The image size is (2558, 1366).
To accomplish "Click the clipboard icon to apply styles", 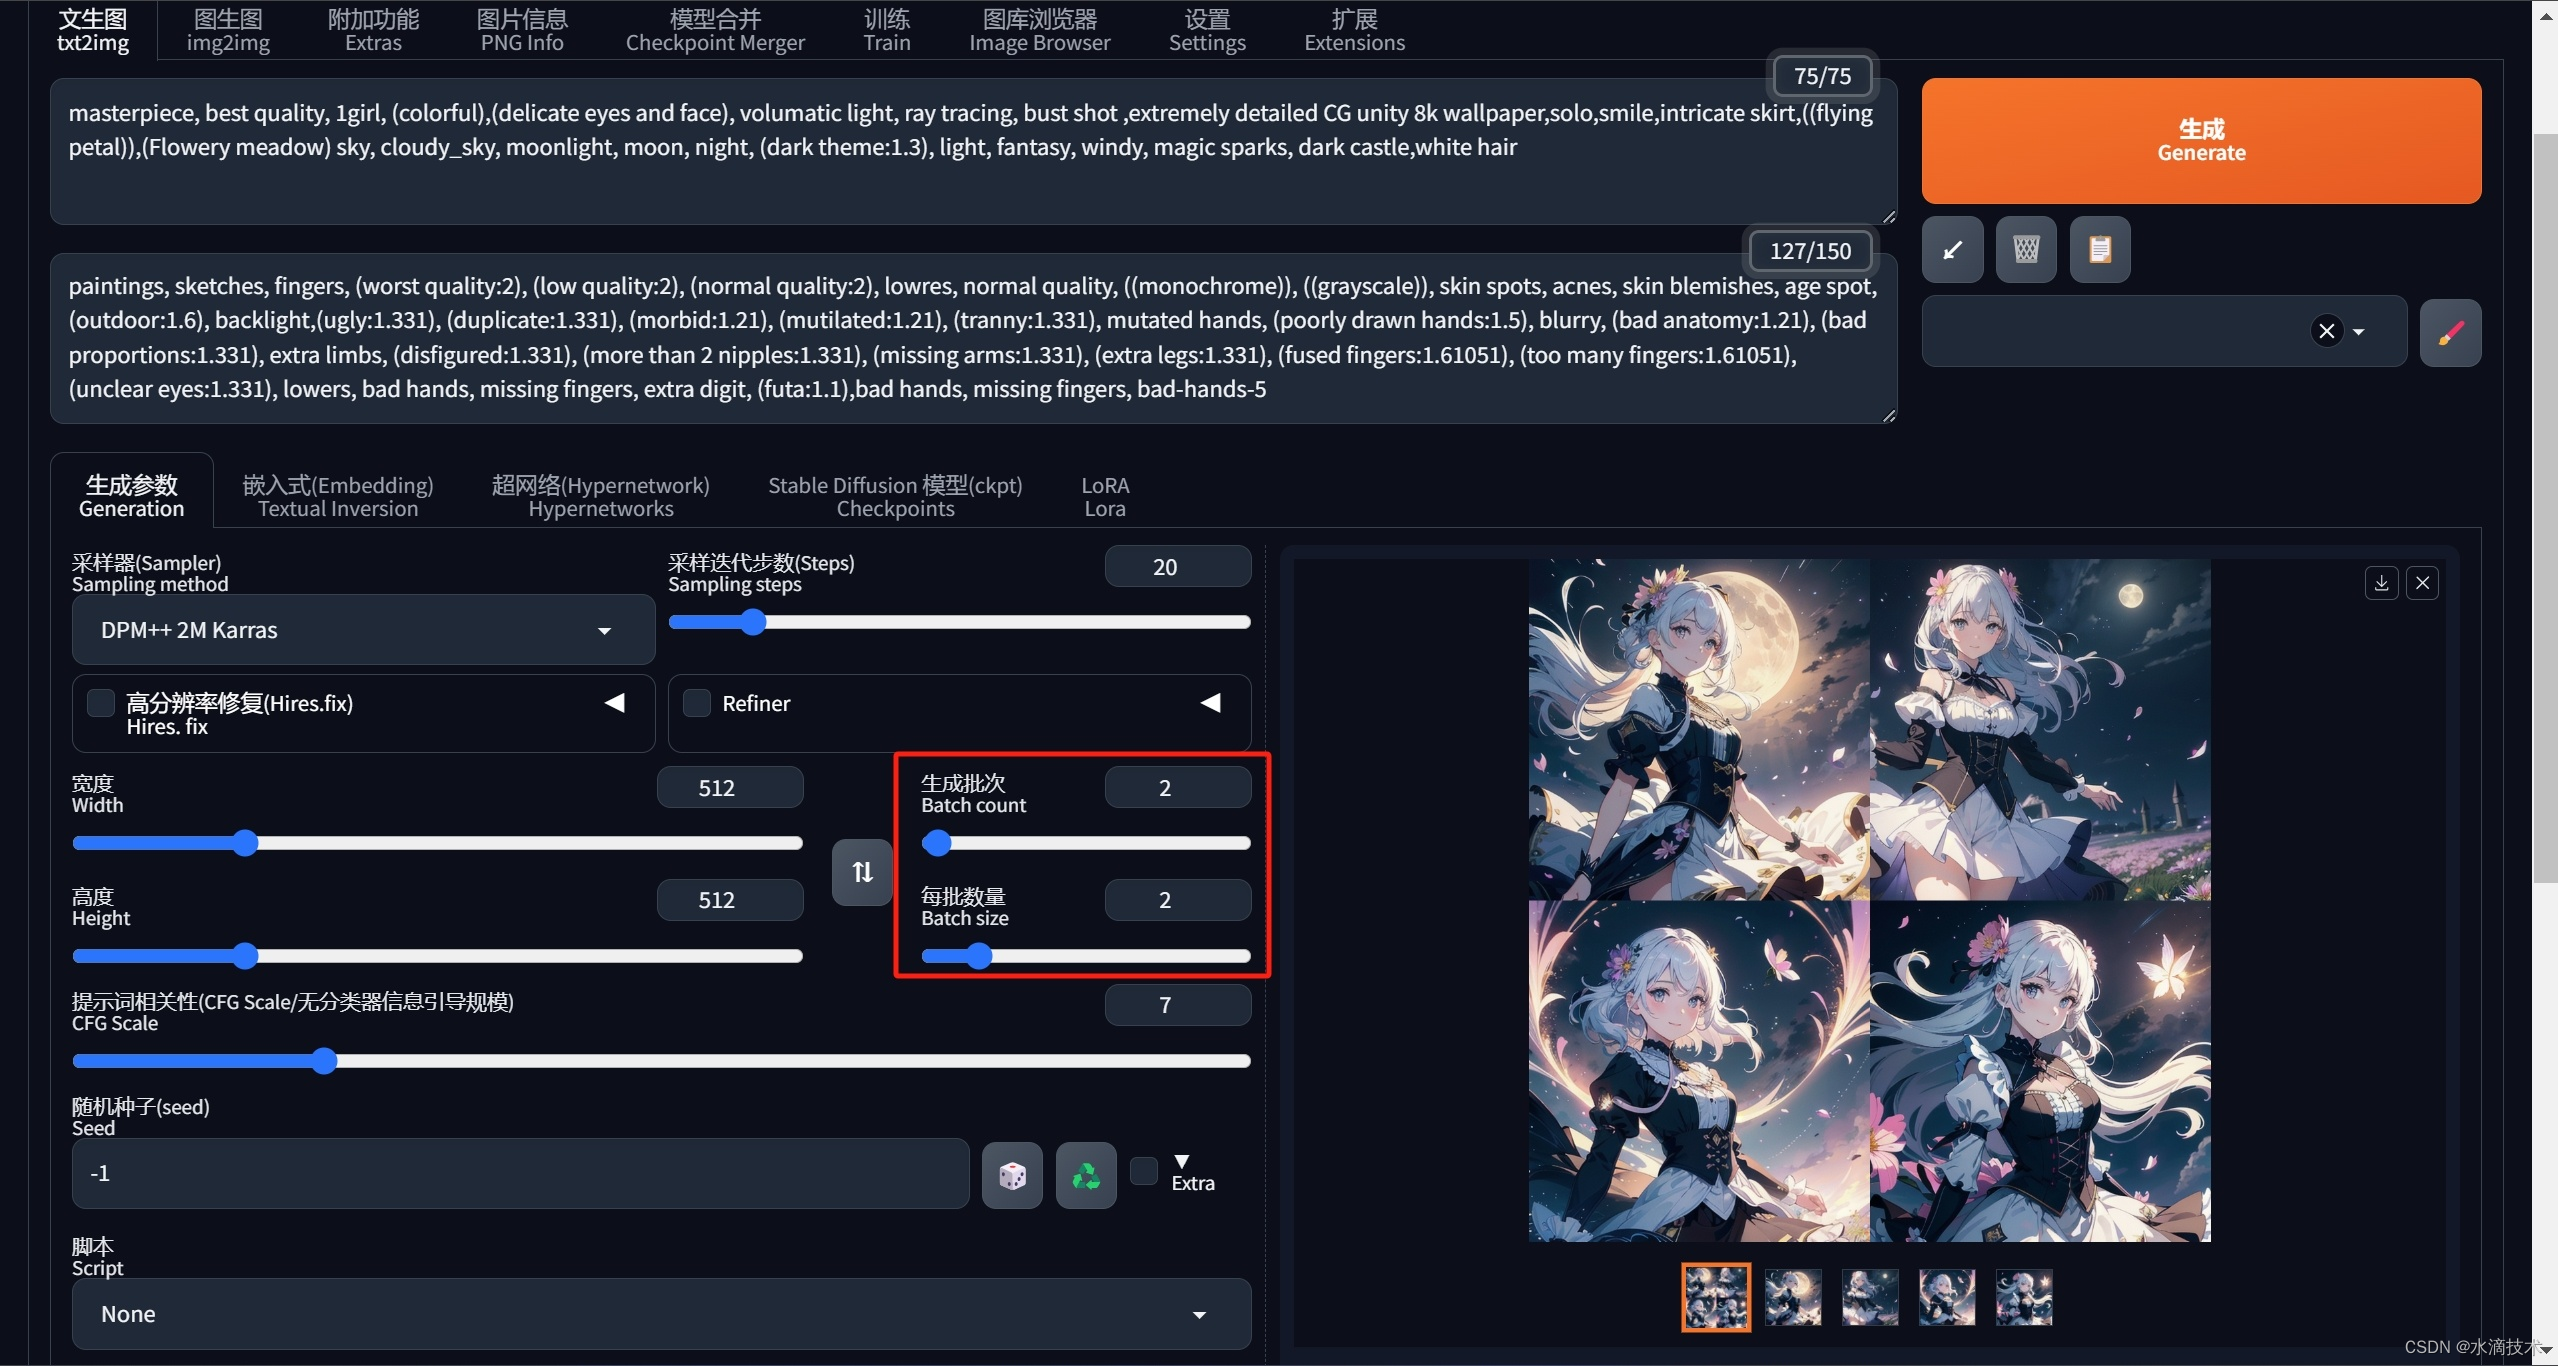I will (2100, 249).
